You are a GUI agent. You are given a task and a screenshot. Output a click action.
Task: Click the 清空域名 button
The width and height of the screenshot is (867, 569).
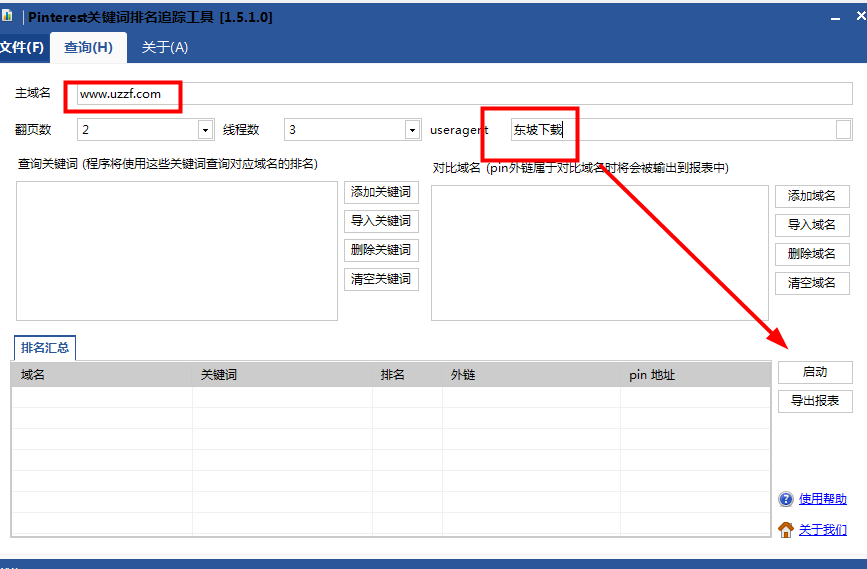pos(812,283)
